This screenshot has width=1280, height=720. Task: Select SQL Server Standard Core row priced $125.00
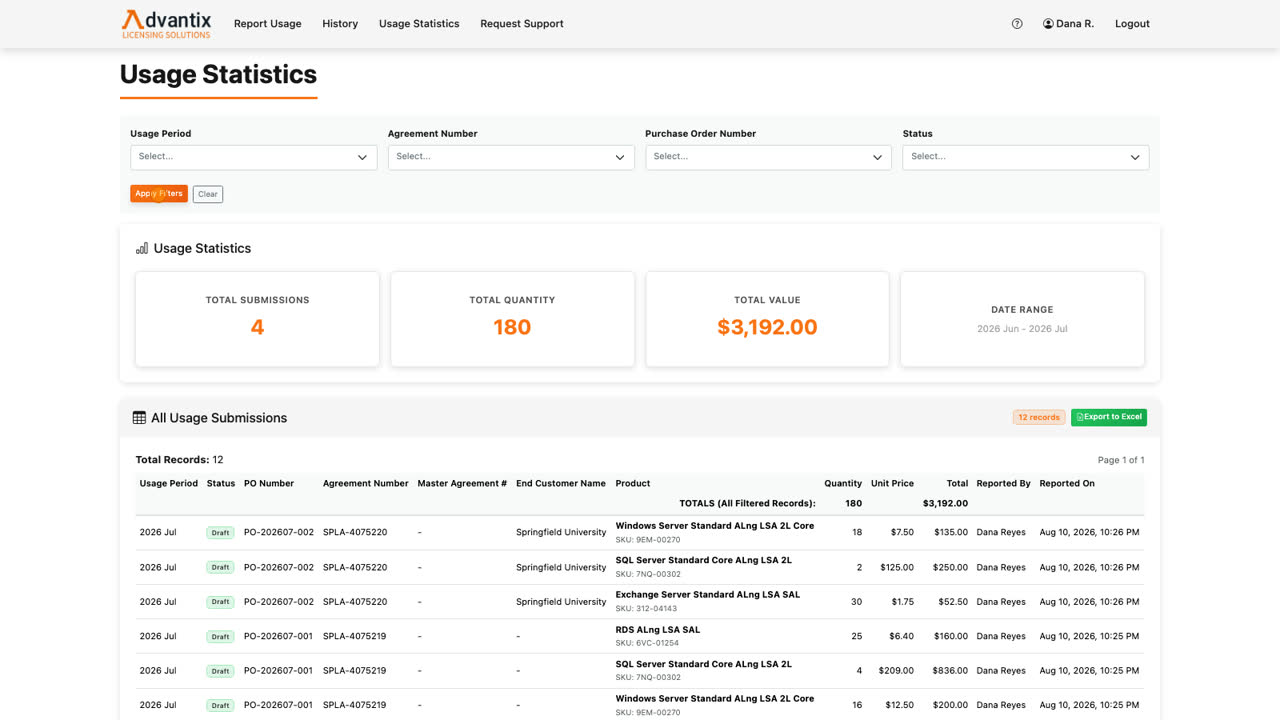[640, 567]
